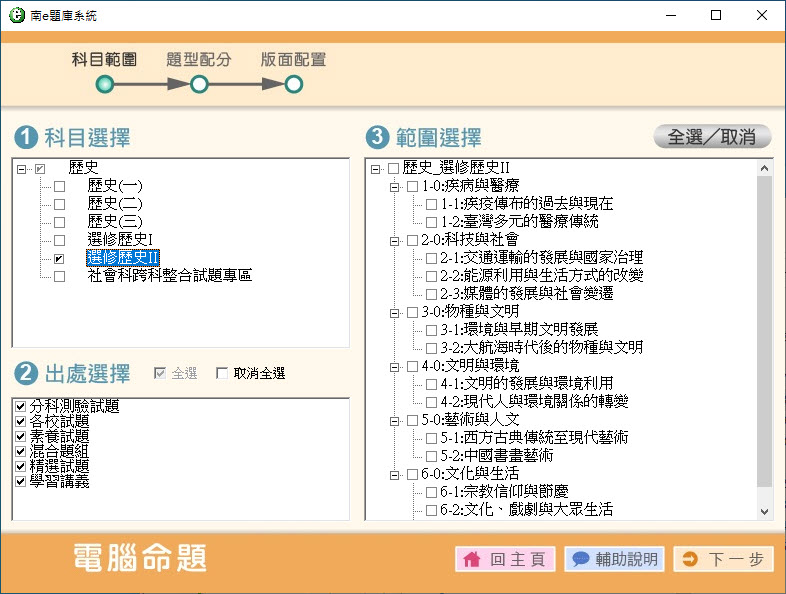Enable the 取消全選 checkbox
Image resolution: width=786 pixels, height=594 pixels.
click(222, 374)
